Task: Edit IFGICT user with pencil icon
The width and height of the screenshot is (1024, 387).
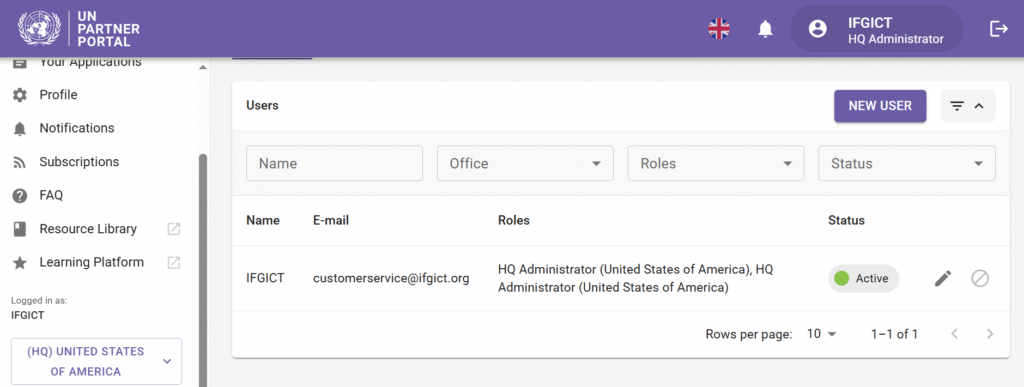Action: pos(942,279)
